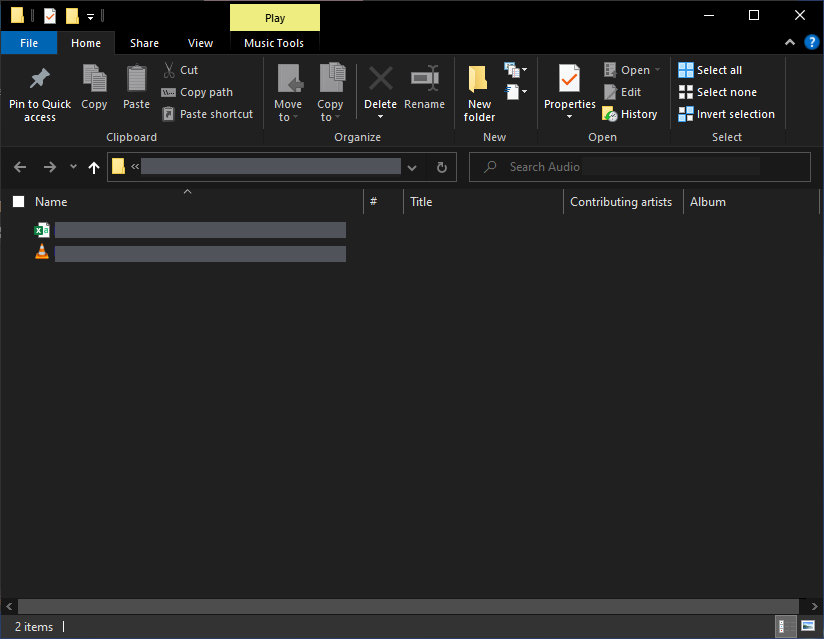824x639 pixels.
Task: Expand the Properties dropdown arrow
Action: pos(570,117)
